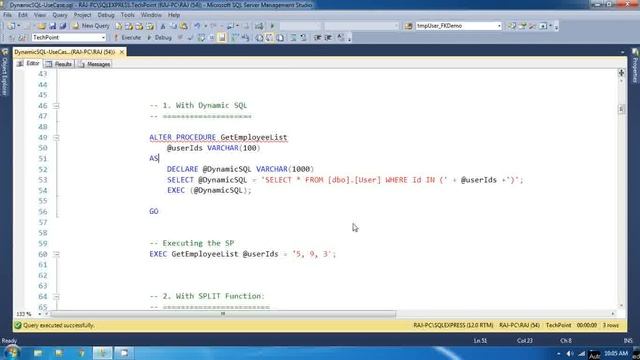Click the Find in Files icon beside tmpUser_FKDemo box
Image resolution: width=640 pixels, height=360 pixels.
[408, 26]
